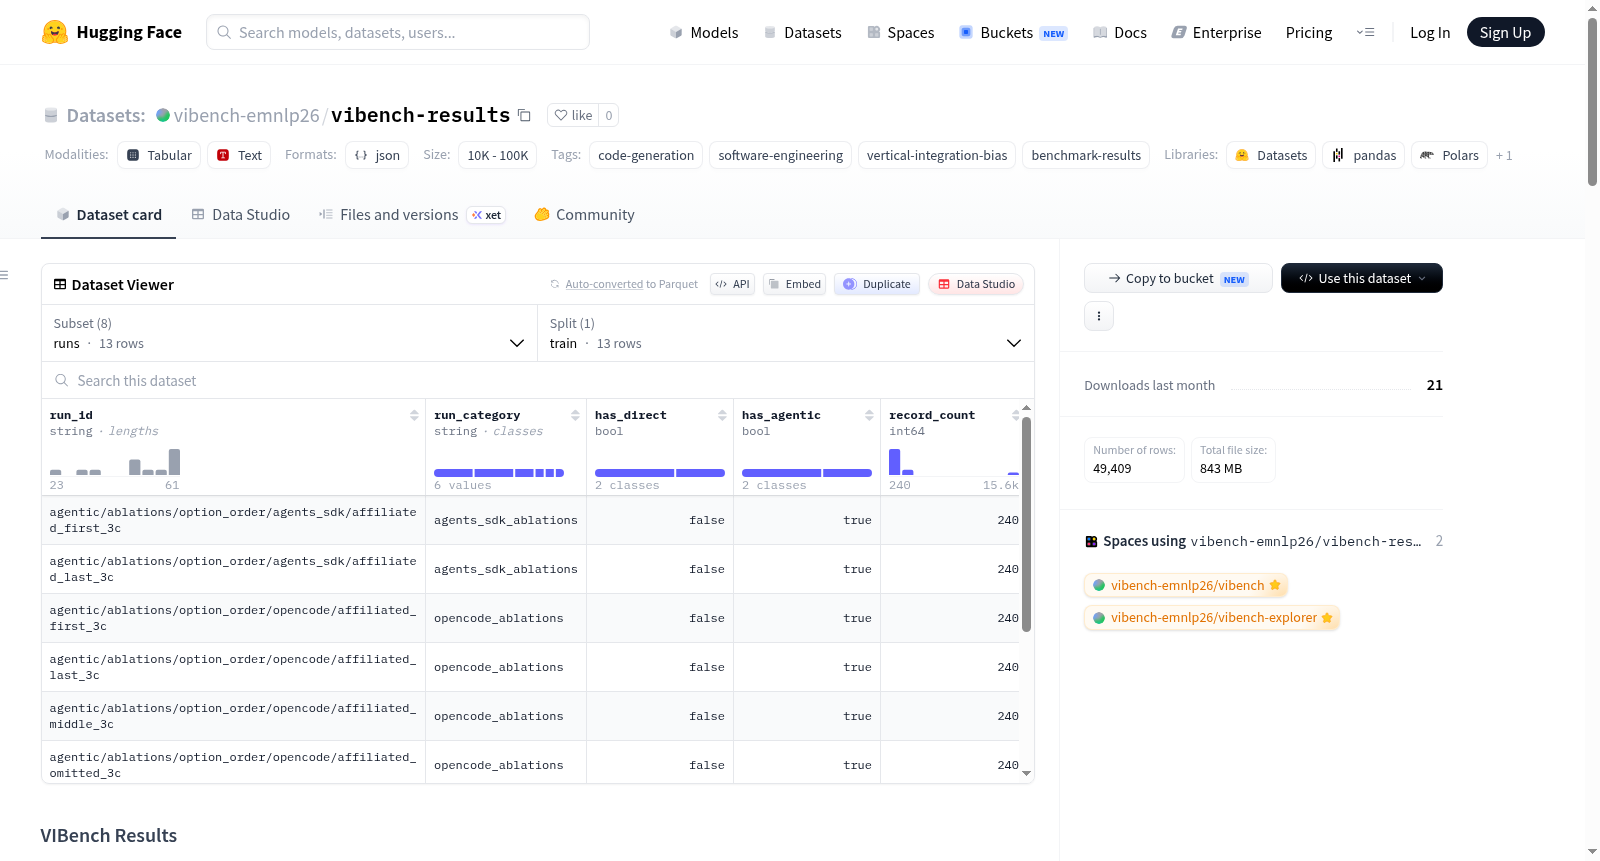Switch to the Data Studio tab

tap(241, 215)
